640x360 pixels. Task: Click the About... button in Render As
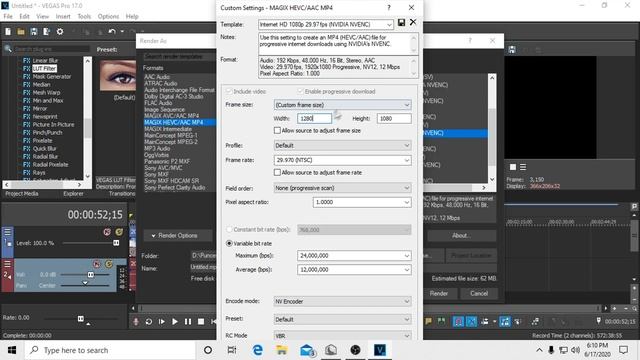coord(461,236)
